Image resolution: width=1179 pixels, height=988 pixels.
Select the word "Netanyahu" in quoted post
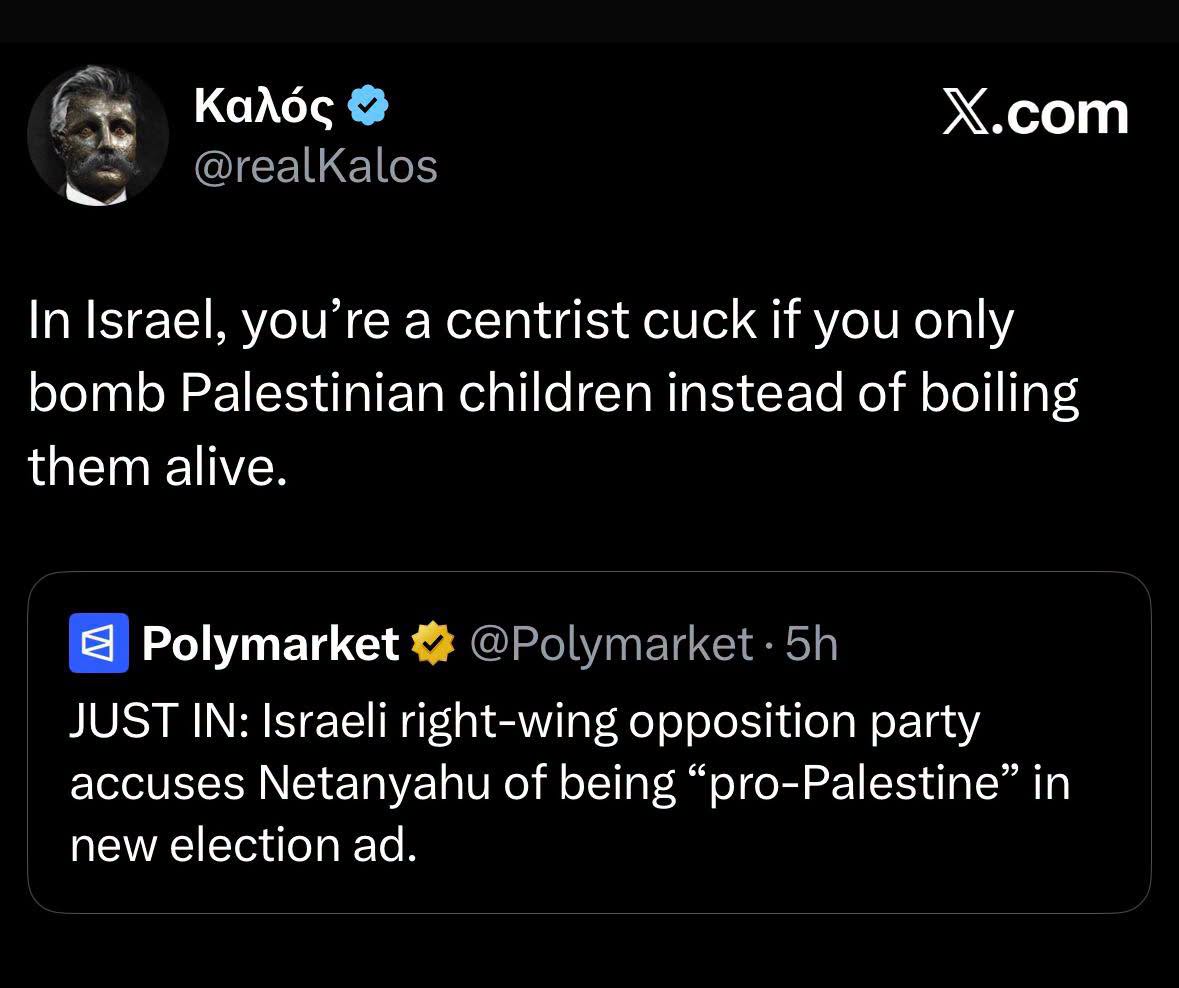374,783
